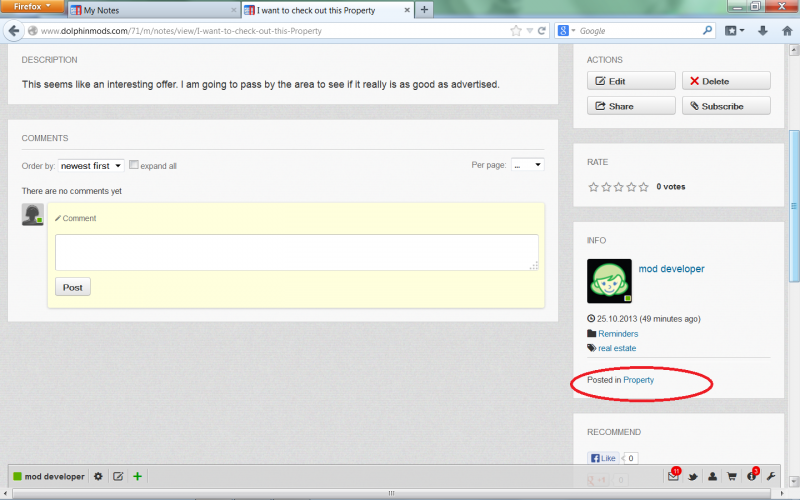Open the bookmarks menu button
800x500 pixels.
coord(734,31)
